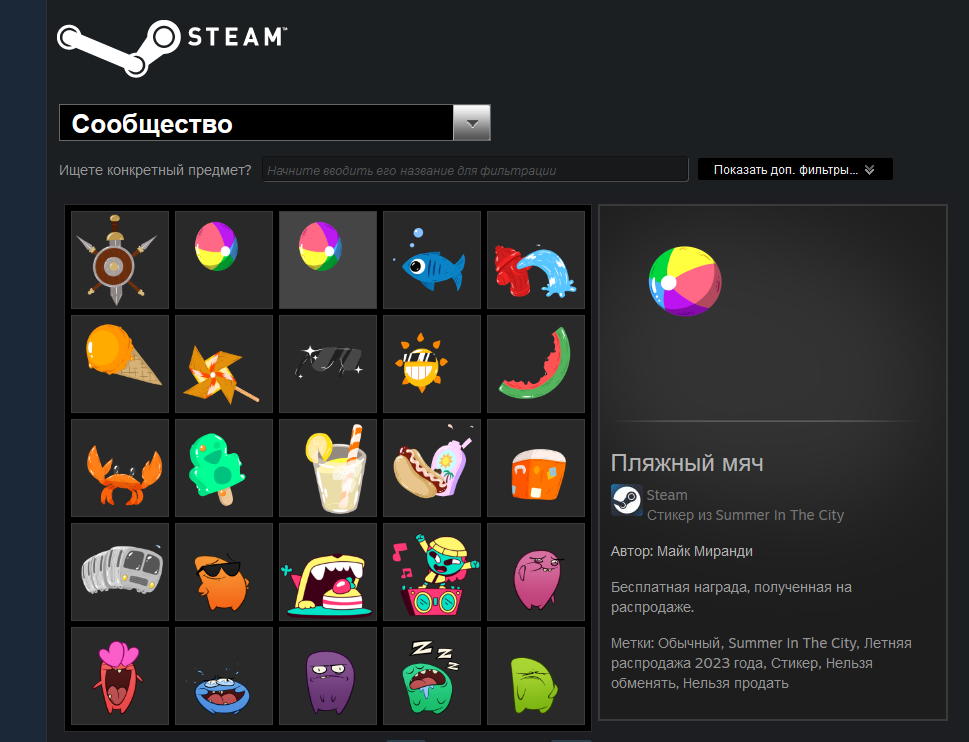
Task: Select the orange ice cream cone sticker
Action: (120, 364)
